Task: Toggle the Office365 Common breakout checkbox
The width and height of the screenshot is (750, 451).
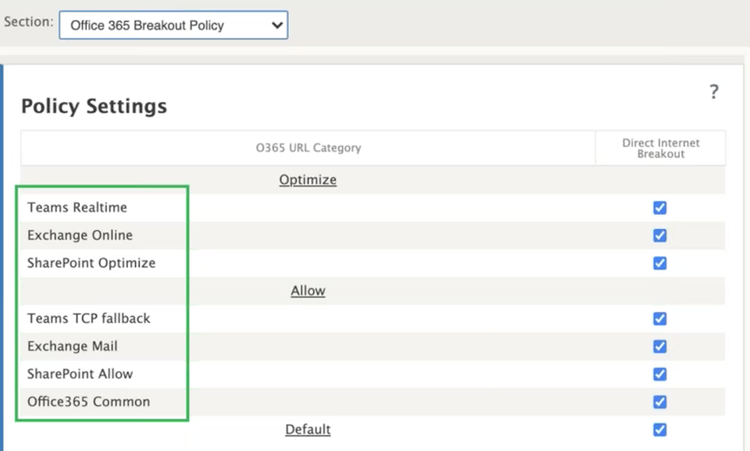Action: click(660, 402)
